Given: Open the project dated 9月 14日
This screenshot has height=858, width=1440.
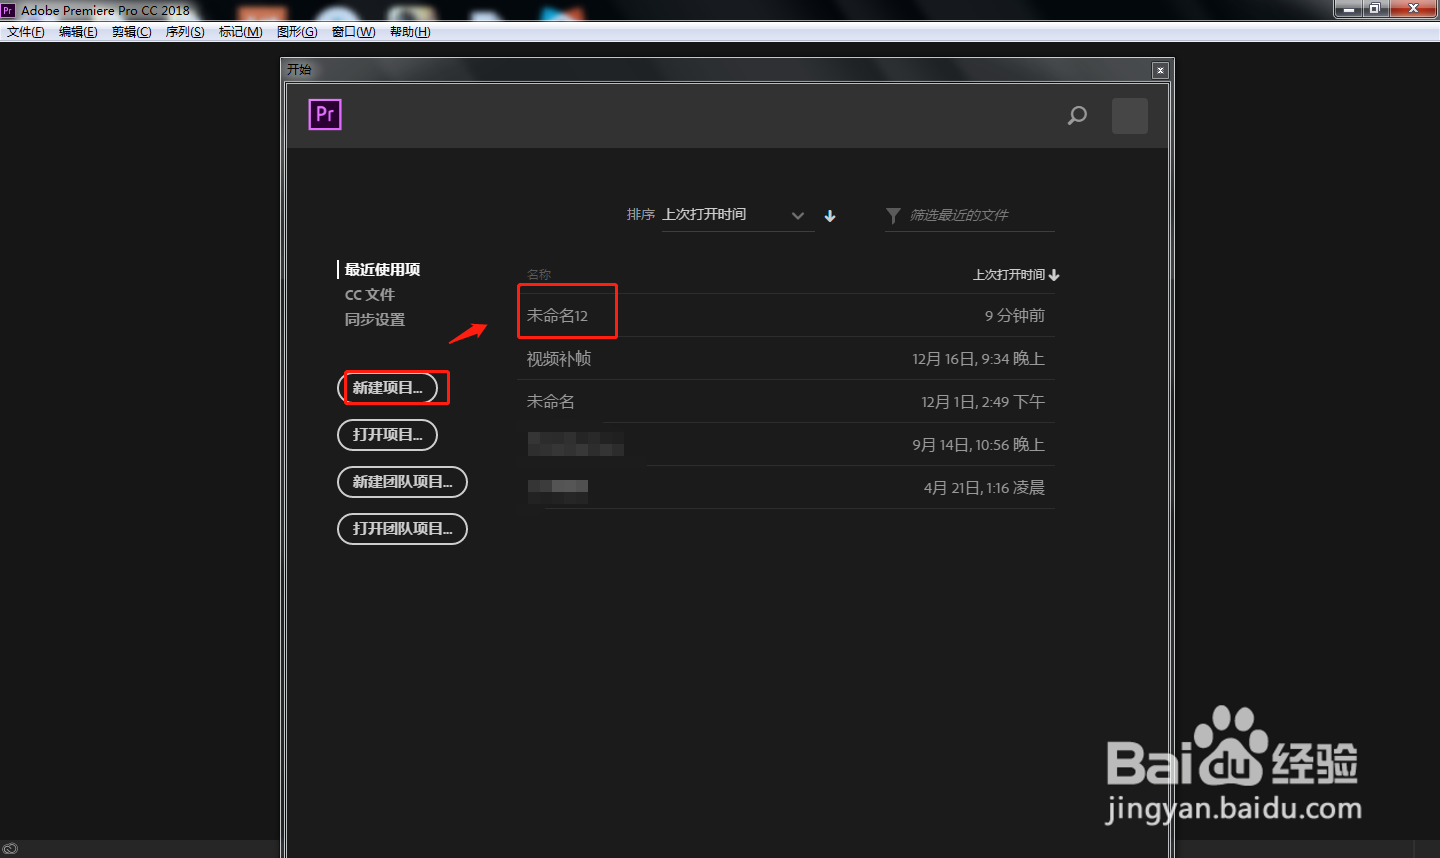Looking at the screenshot, I should coord(787,445).
